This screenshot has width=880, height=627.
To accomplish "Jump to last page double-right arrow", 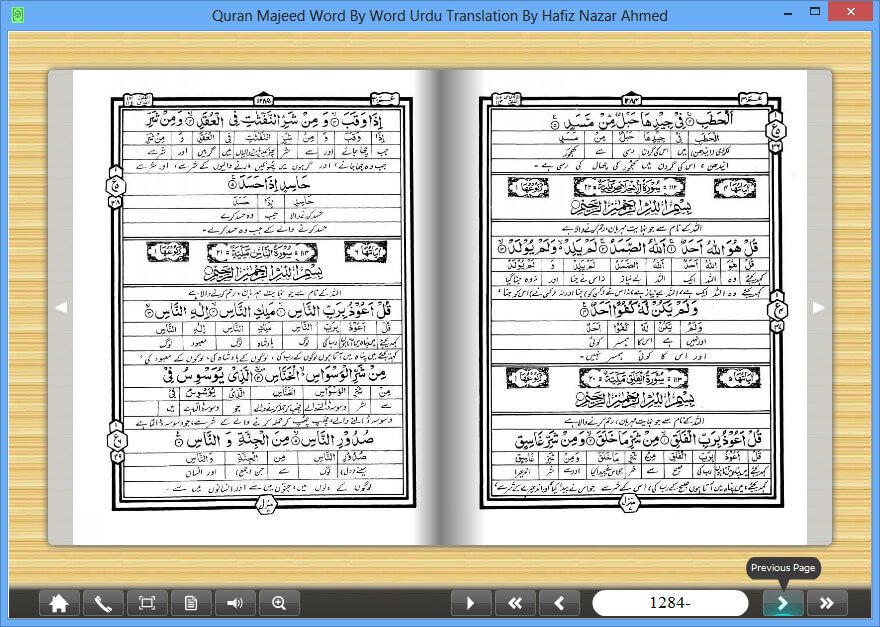I will click(827, 603).
